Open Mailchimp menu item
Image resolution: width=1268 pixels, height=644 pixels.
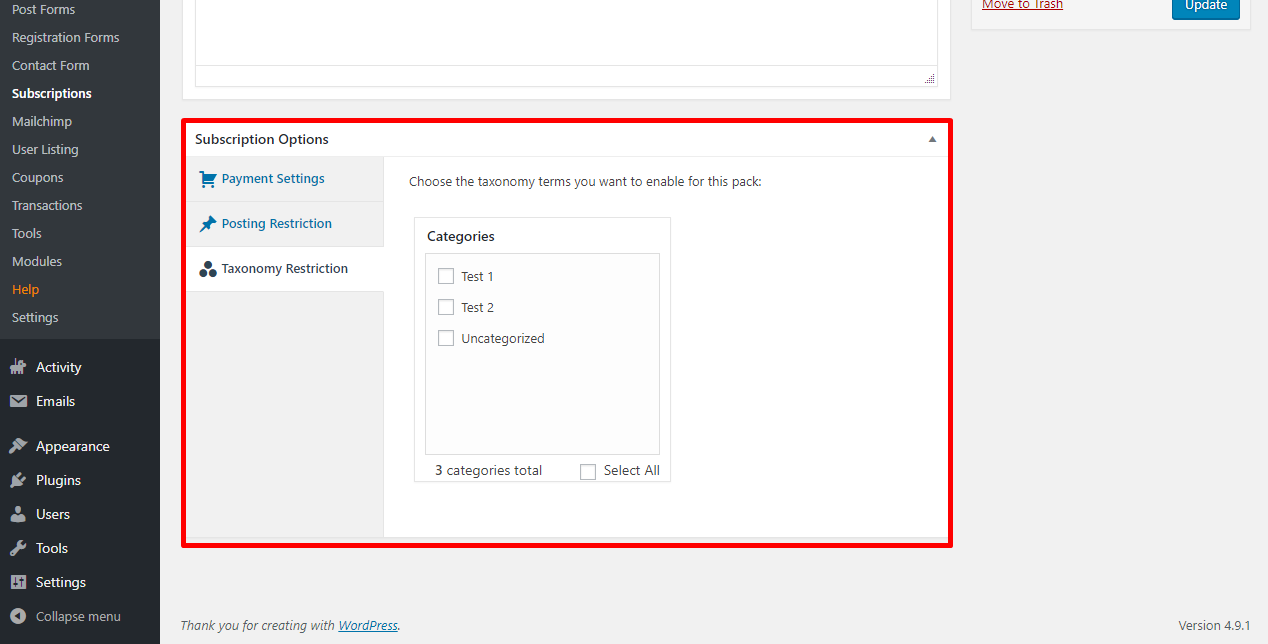pos(41,121)
